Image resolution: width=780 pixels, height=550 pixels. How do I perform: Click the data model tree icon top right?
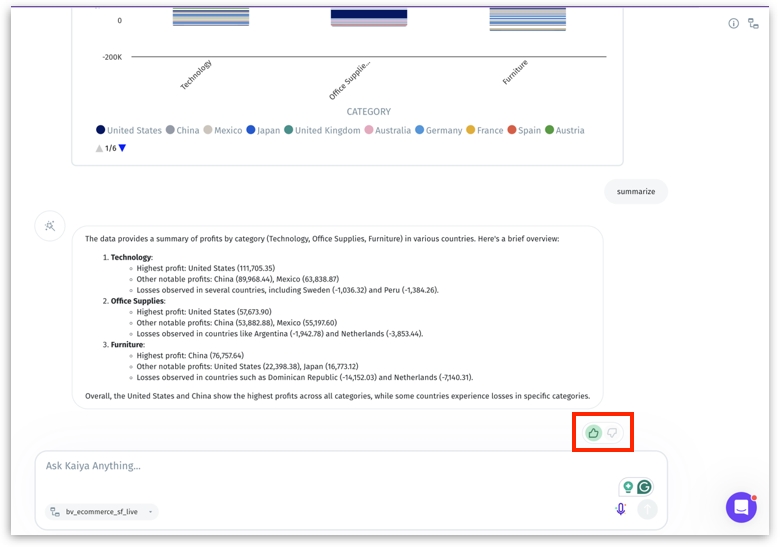pos(753,23)
